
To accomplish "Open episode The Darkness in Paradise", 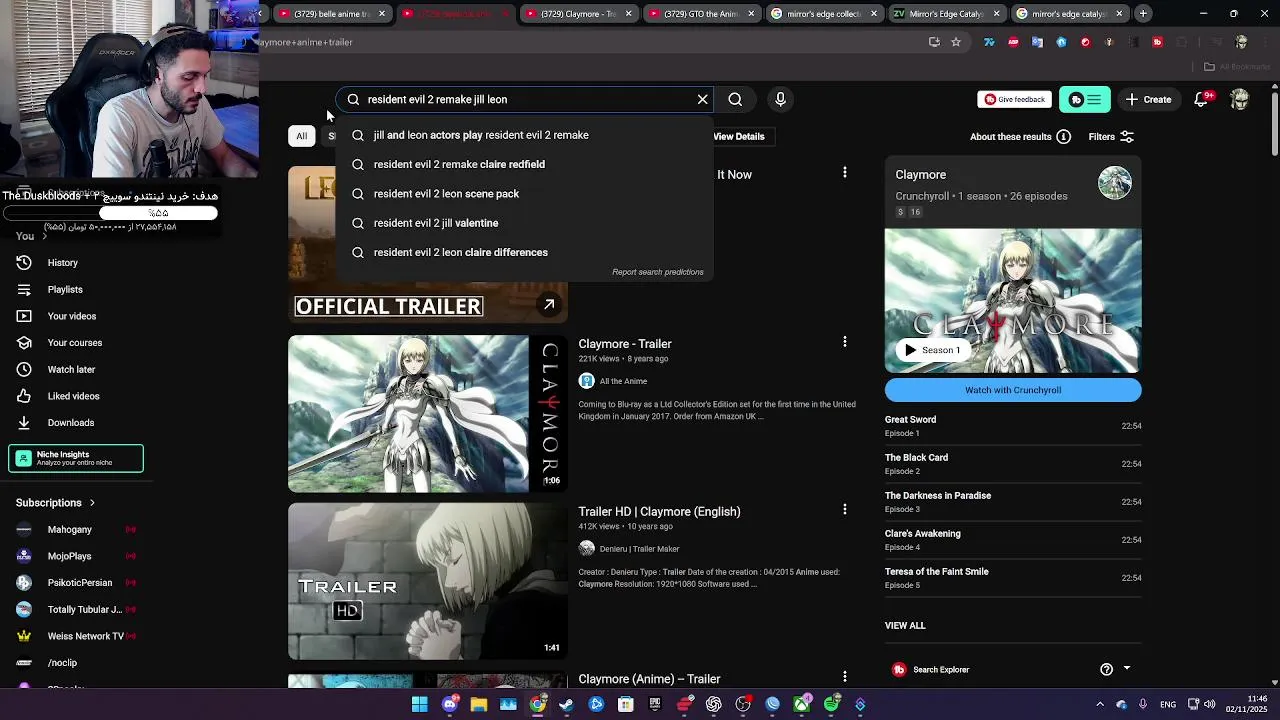I will click(1013, 502).
